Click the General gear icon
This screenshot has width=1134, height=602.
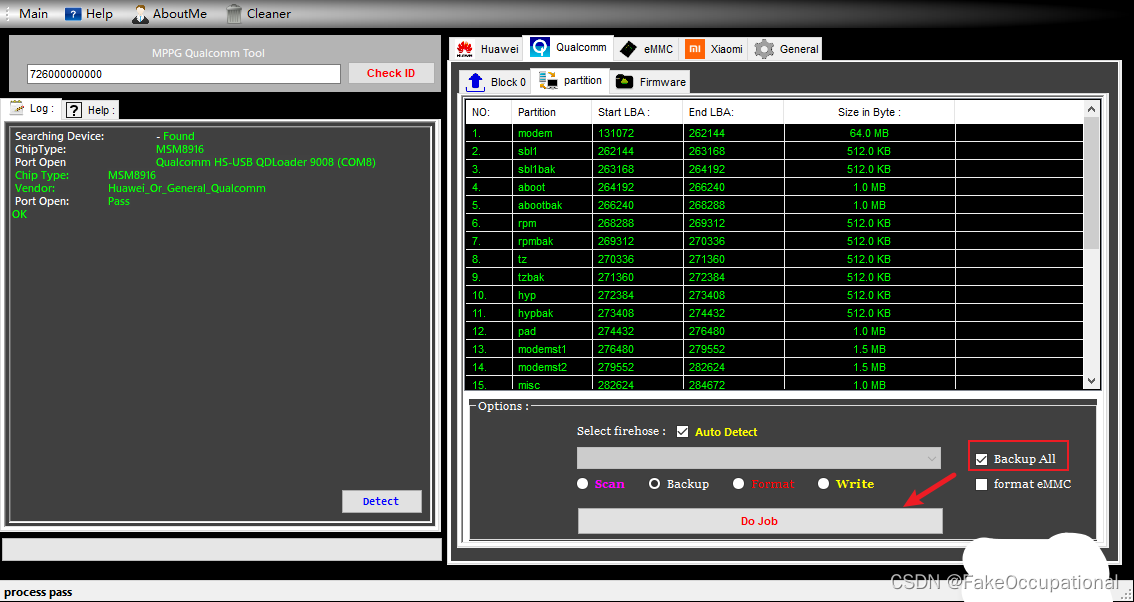click(764, 48)
